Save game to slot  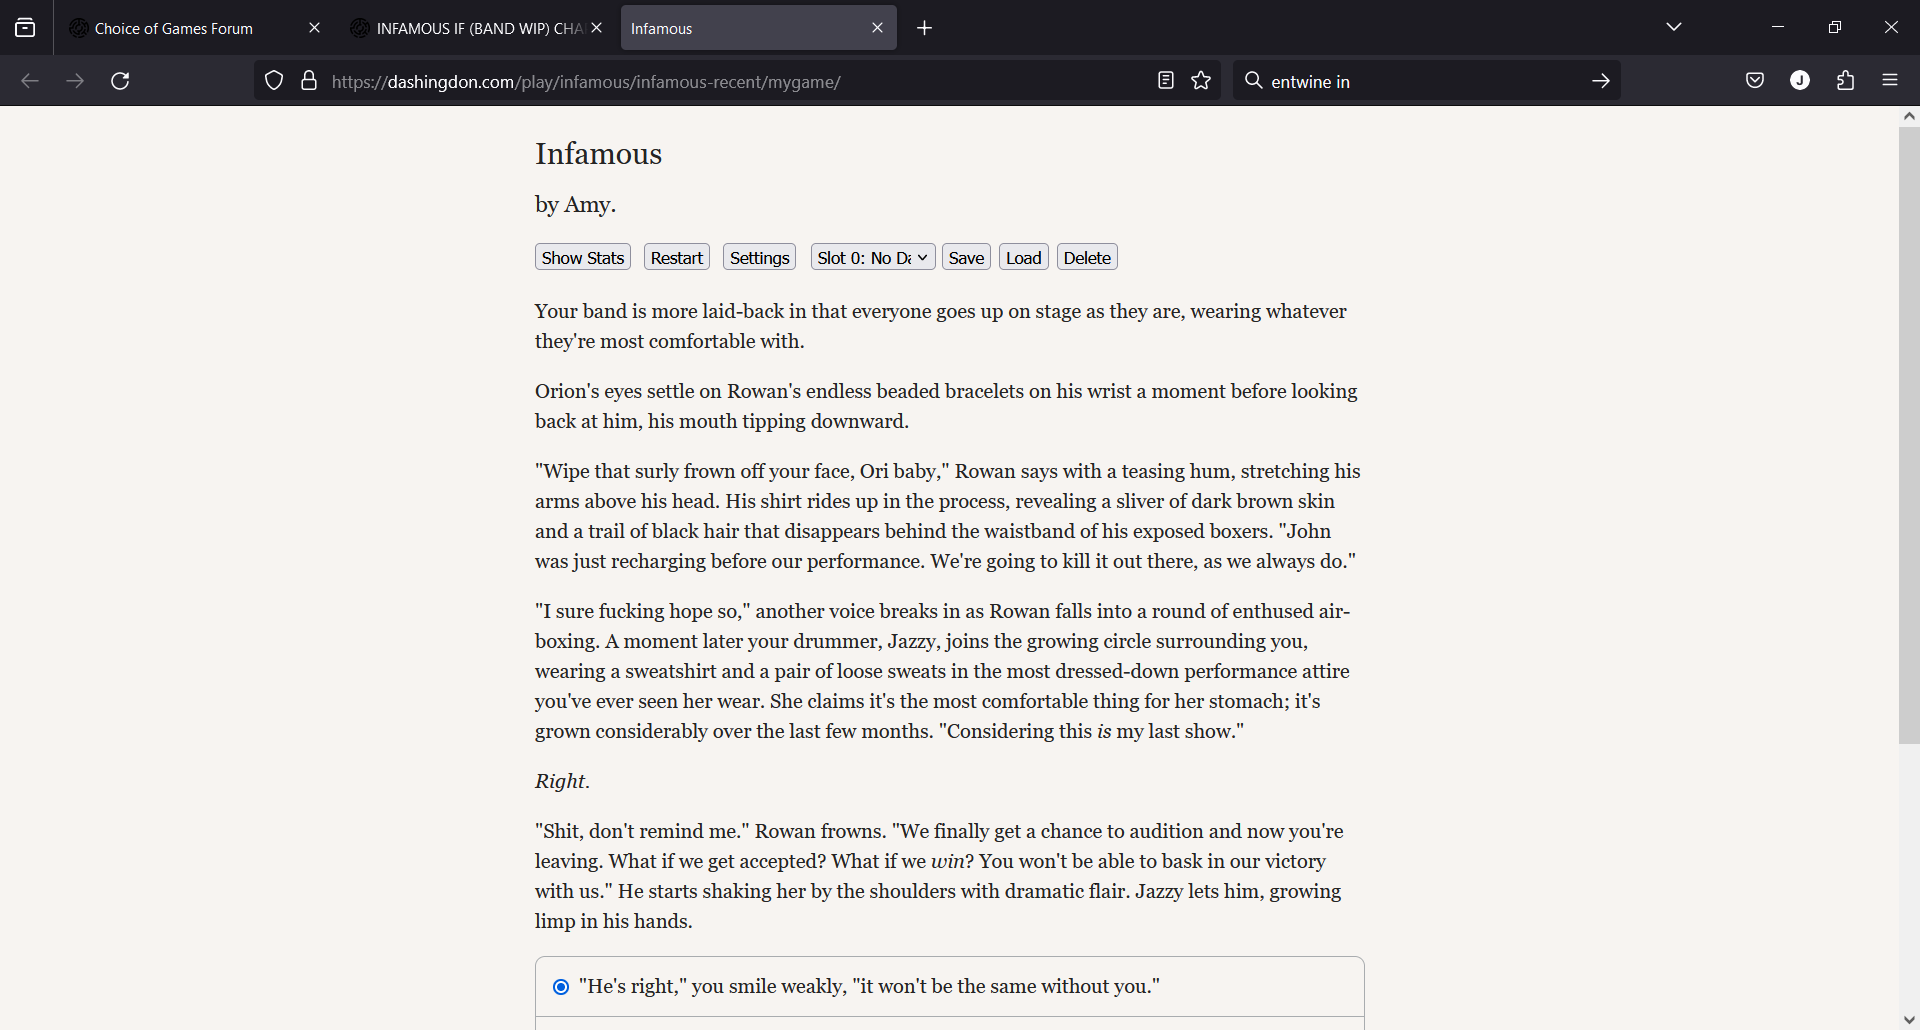pyautogui.click(x=966, y=257)
